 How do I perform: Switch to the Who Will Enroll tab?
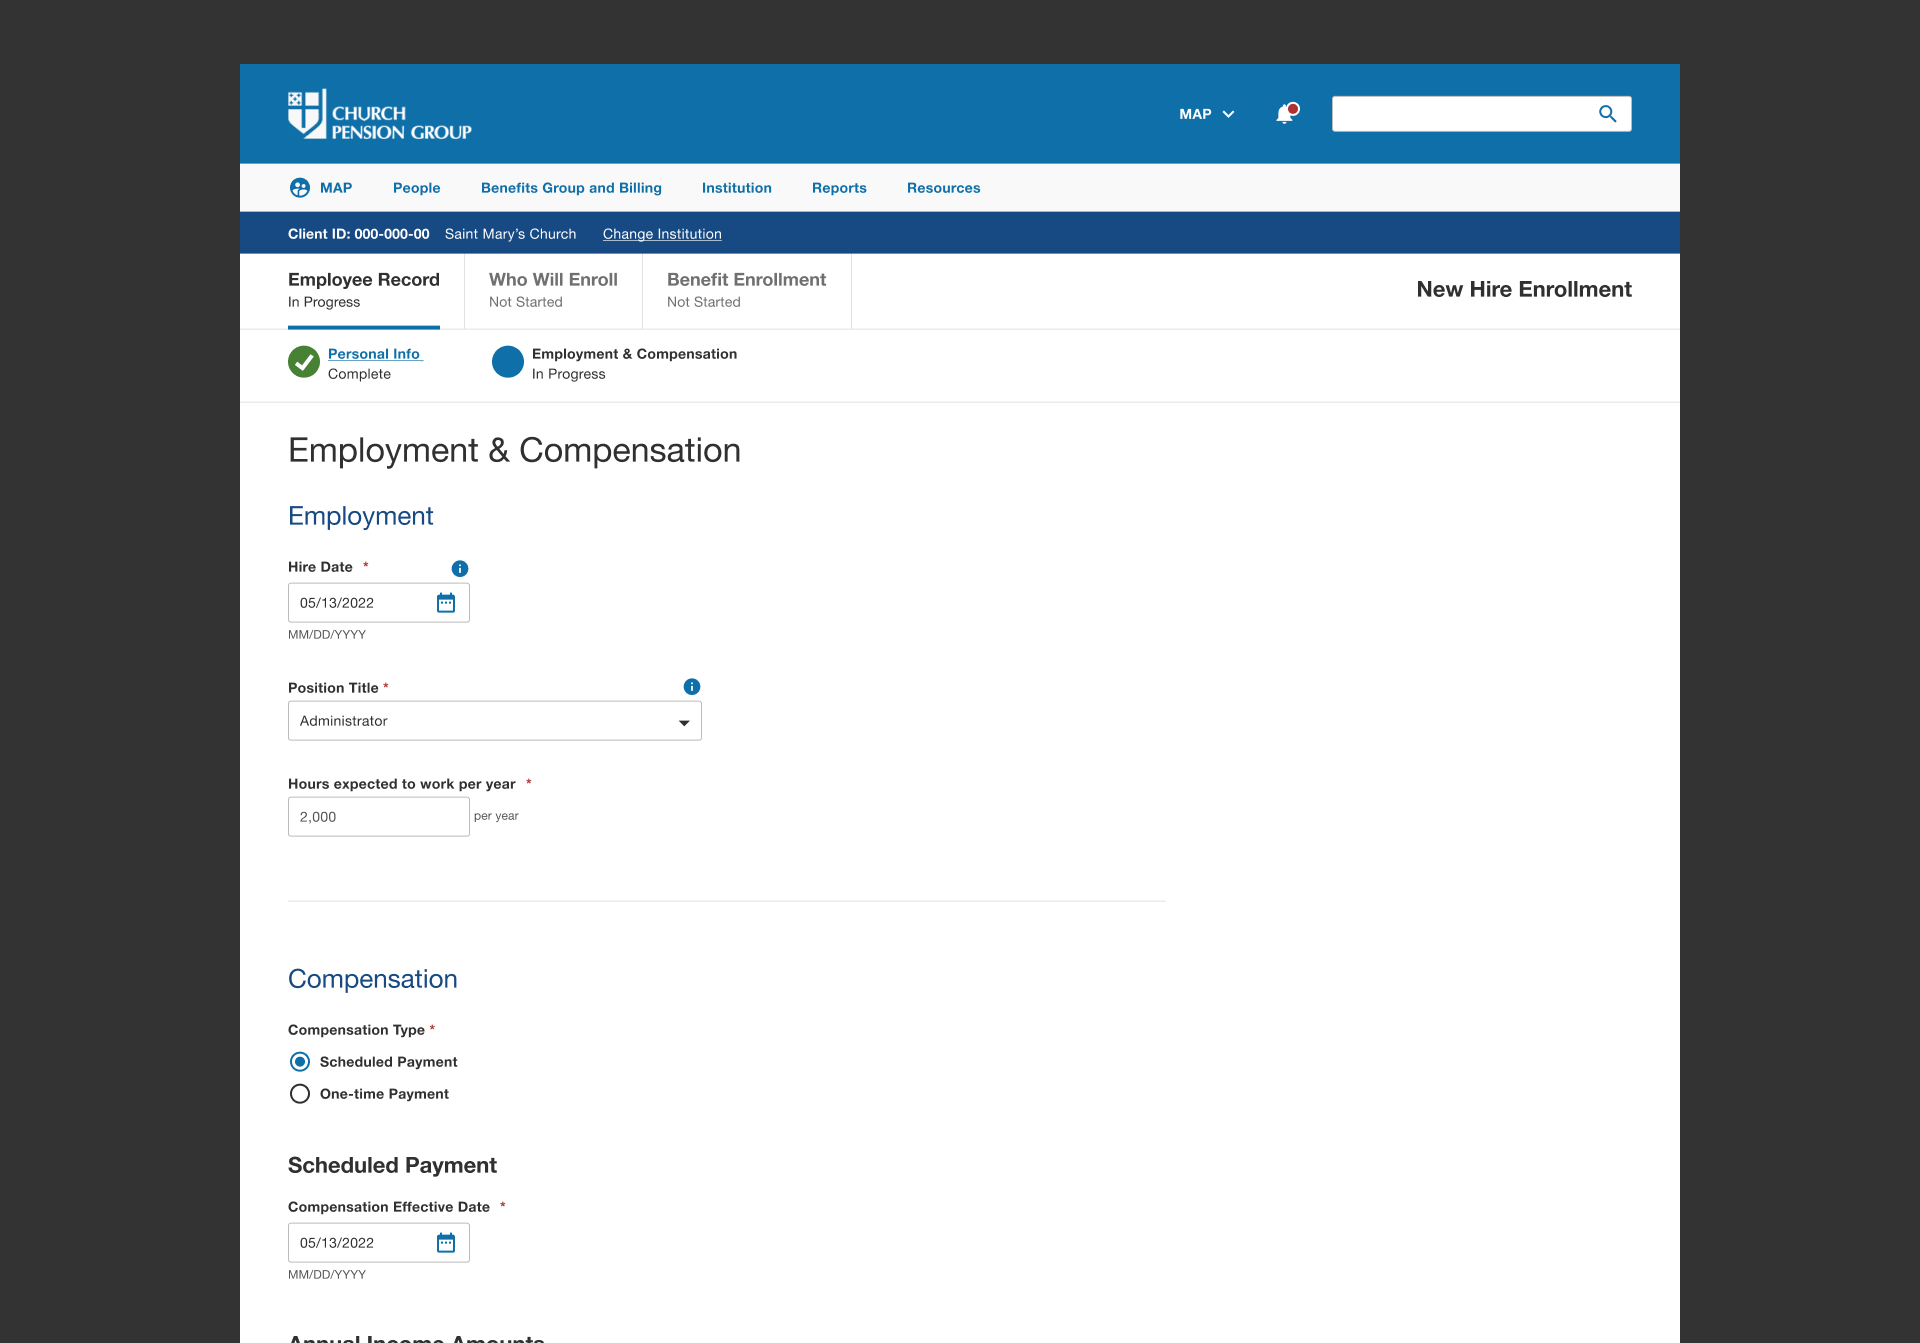[x=553, y=290]
